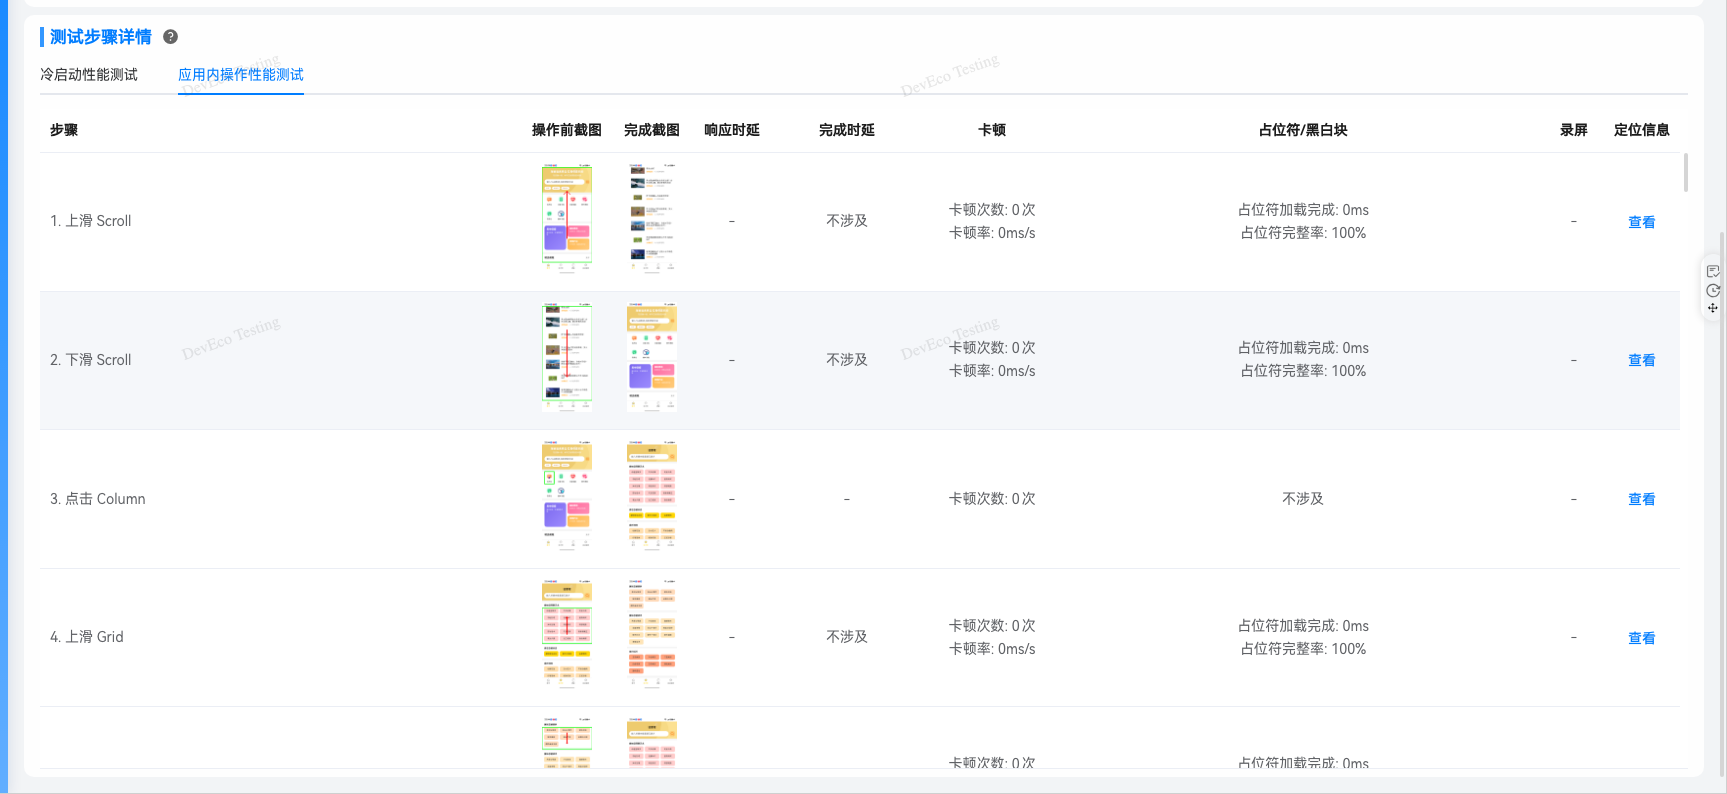Open 查看 link in 下滑 Scroll row
The image size is (1727, 794).
click(x=1641, y=360)
